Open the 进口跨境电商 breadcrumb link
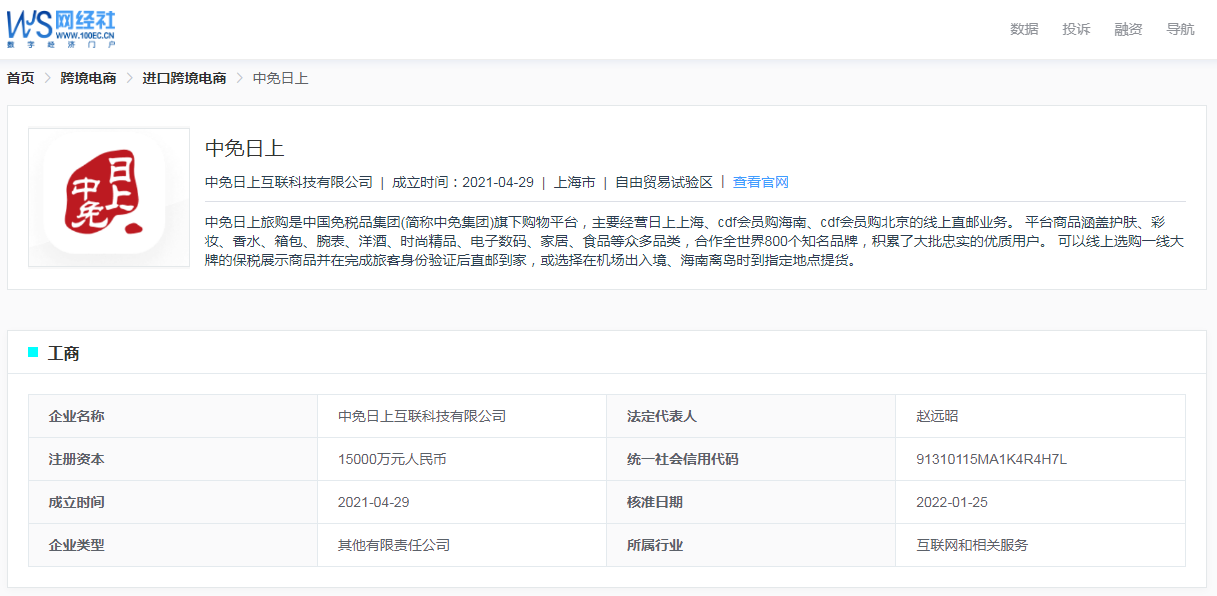Viewport: 1217px width, 596px height. coord(184,78)
